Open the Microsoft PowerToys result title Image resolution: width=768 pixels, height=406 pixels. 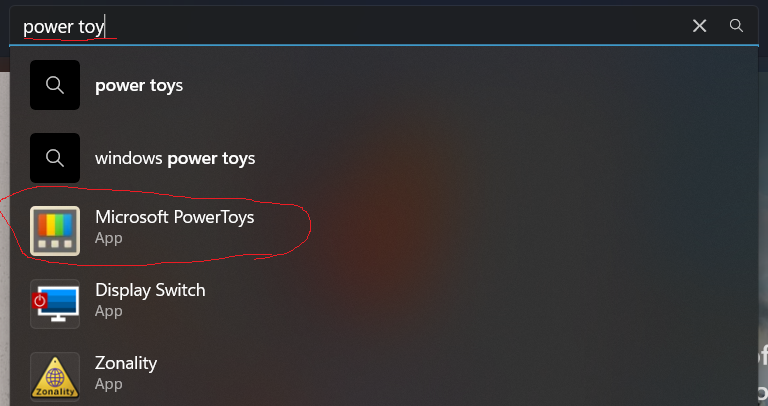pos(174,217)
